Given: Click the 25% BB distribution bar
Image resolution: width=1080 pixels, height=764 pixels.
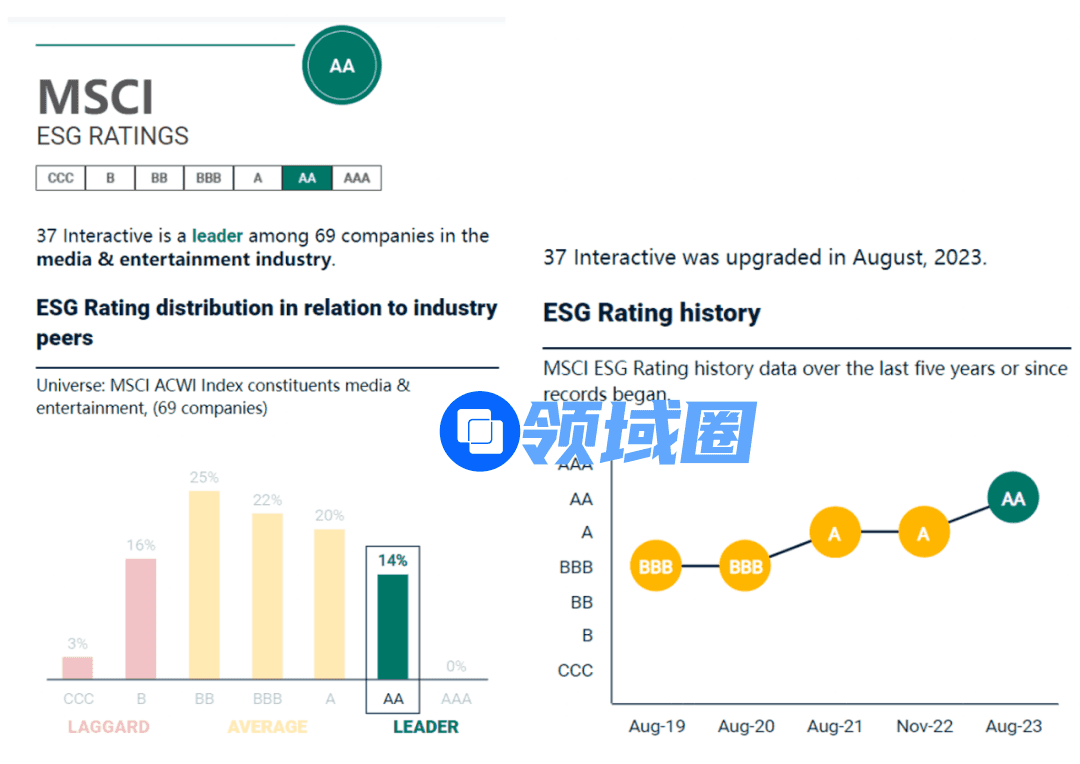Looking at the screenshot, I should (x=204, y=585).
